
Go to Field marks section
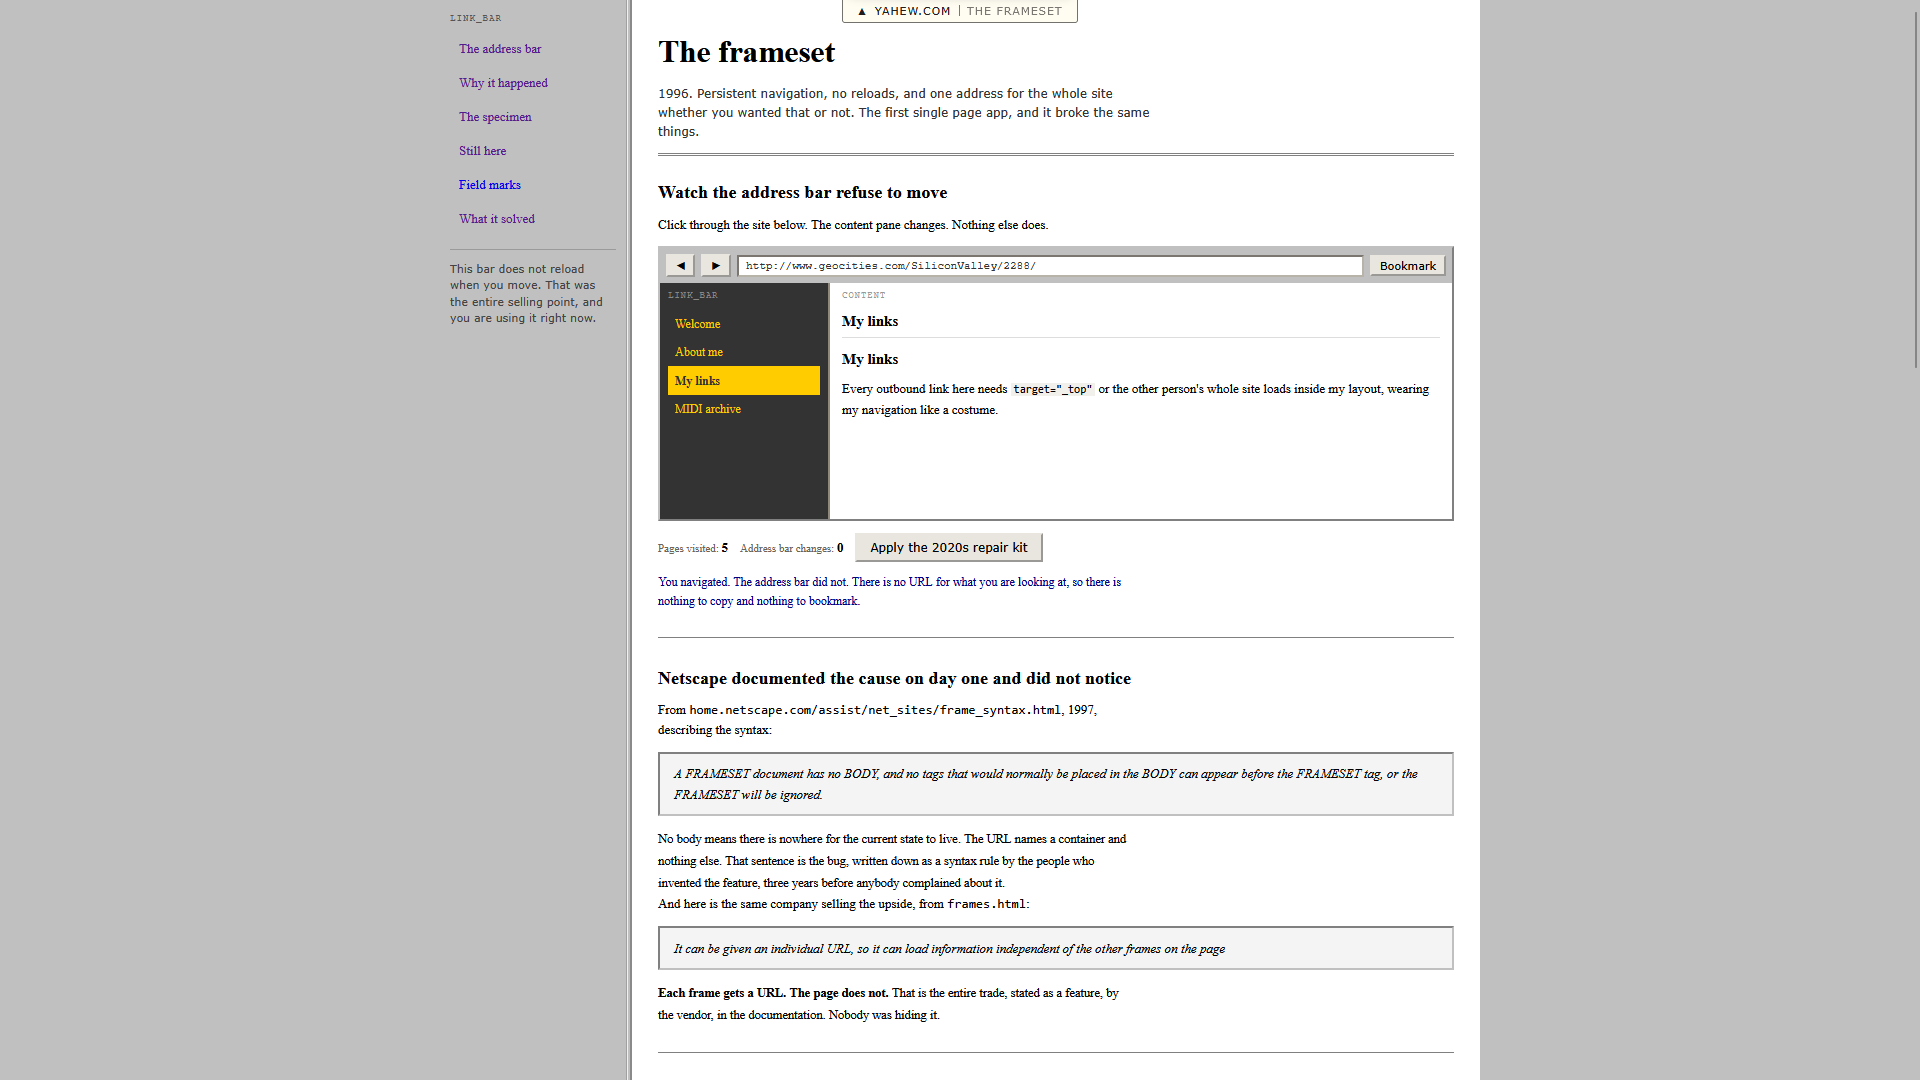[489, 185]
